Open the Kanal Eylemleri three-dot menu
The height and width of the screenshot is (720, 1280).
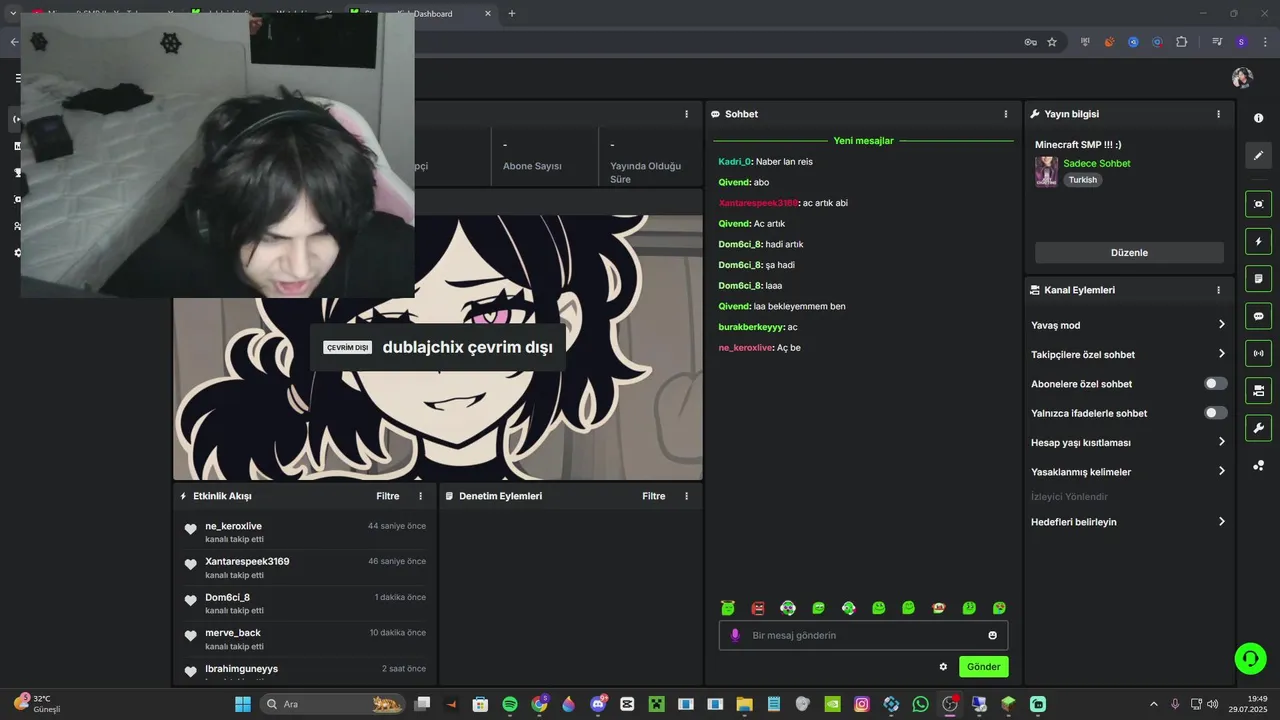point(1218,290)
